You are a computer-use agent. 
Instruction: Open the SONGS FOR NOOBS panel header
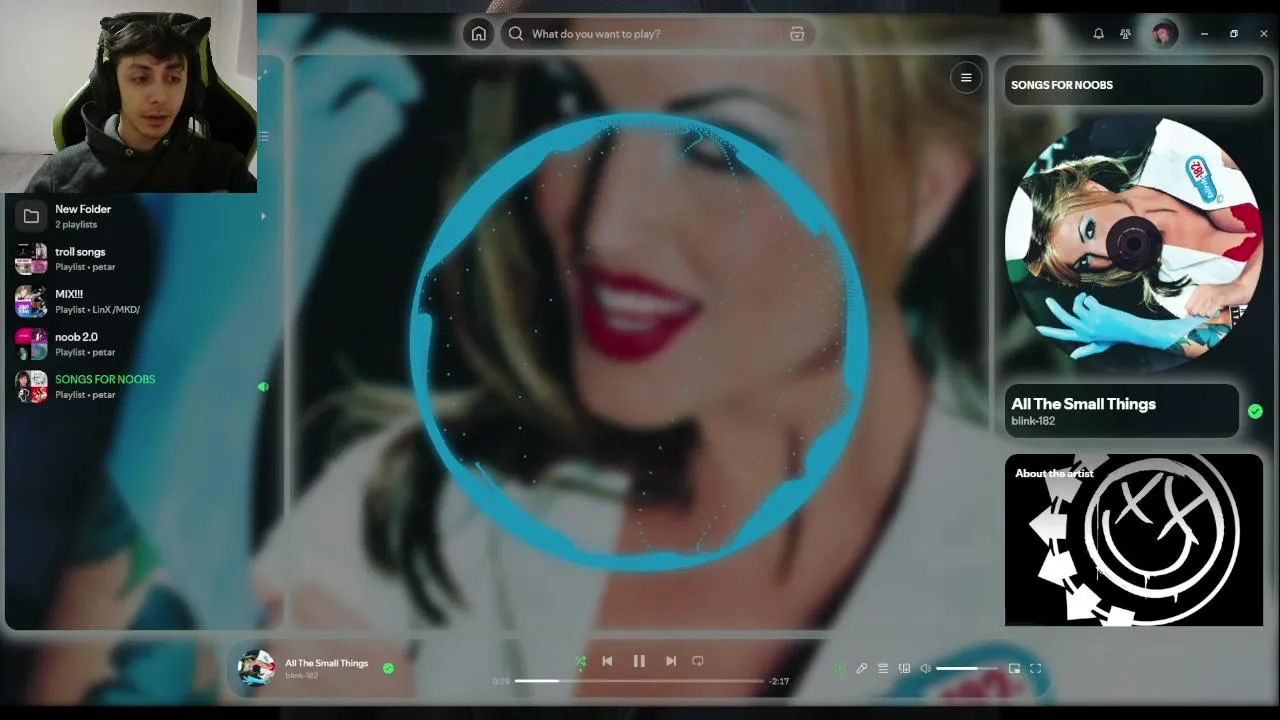pyautogui.click(x=1134, y=85)
